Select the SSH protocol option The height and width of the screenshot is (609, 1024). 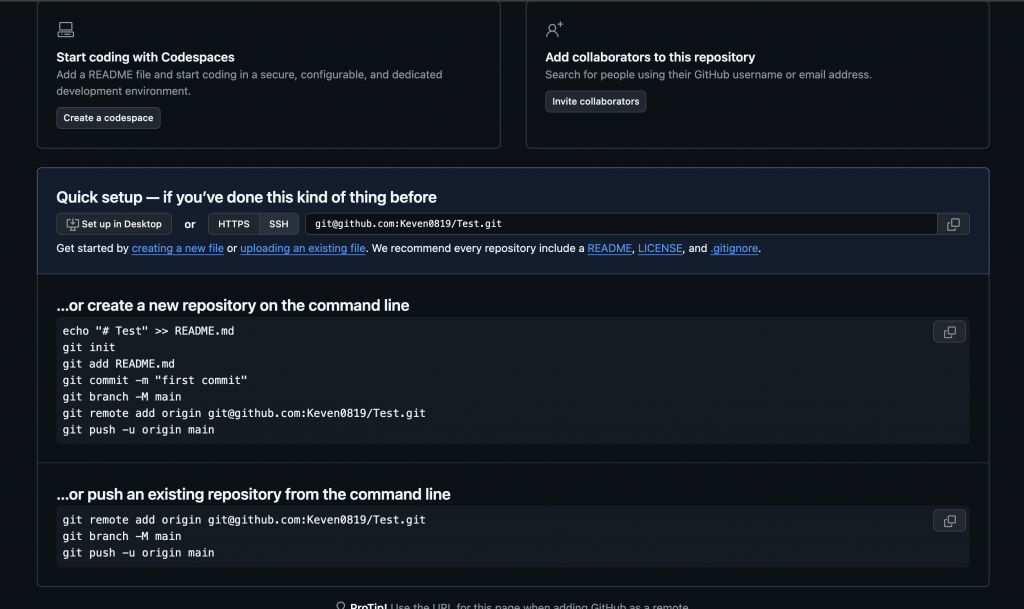pos(279,224)
